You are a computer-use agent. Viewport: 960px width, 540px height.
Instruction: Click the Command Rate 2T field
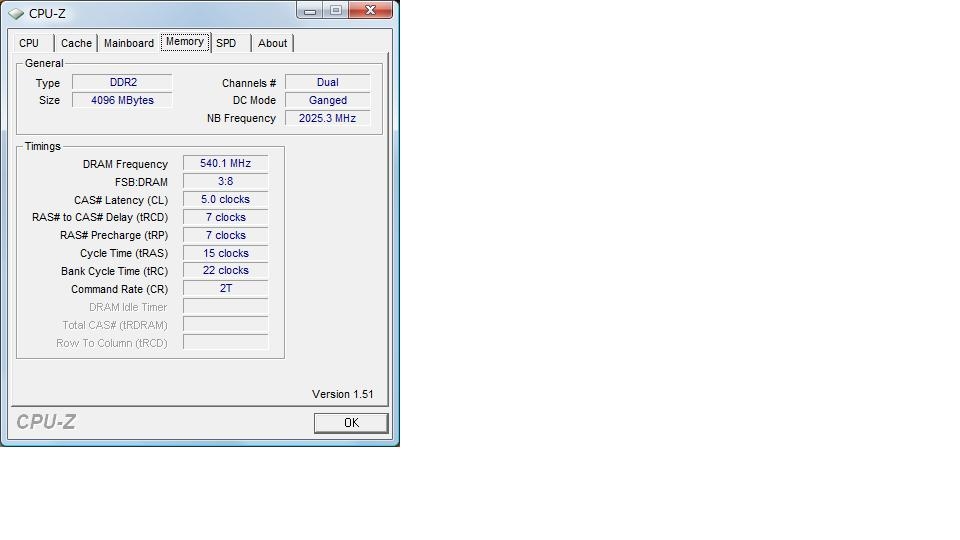[225, 288]
